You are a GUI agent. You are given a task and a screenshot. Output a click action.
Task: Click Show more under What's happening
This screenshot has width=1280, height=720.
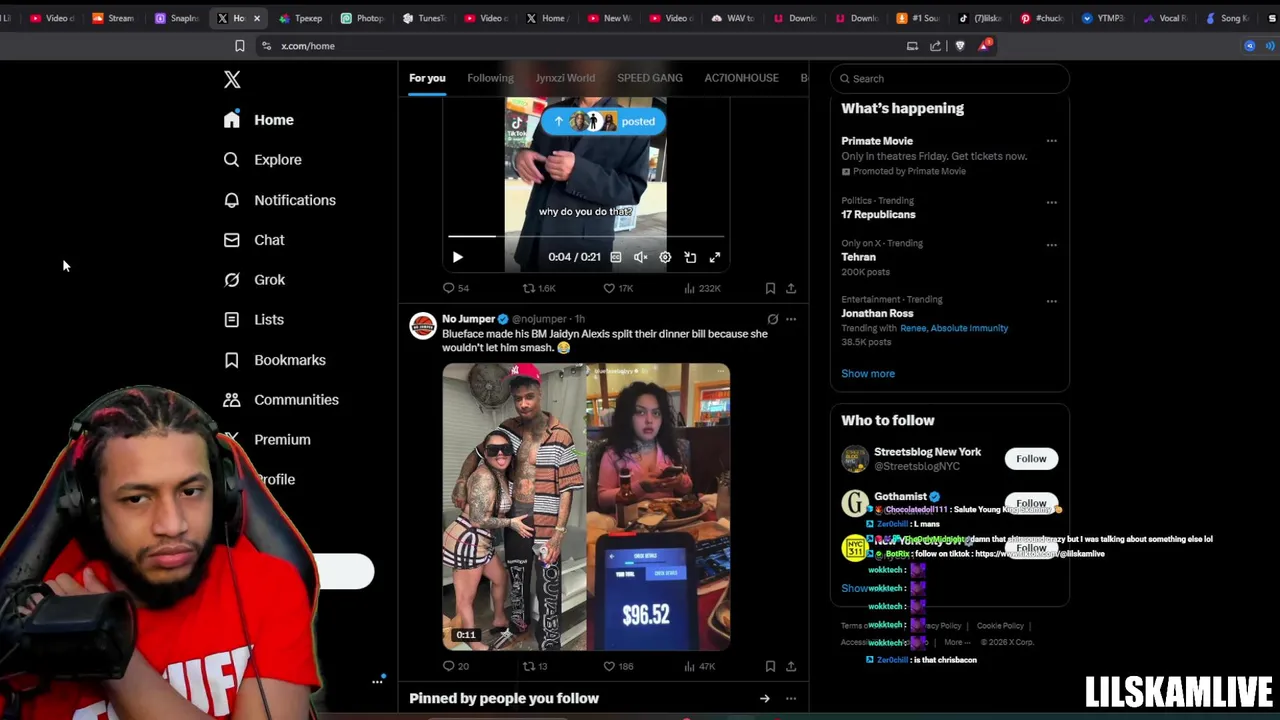pyautogui.click(x=868, y=374)
